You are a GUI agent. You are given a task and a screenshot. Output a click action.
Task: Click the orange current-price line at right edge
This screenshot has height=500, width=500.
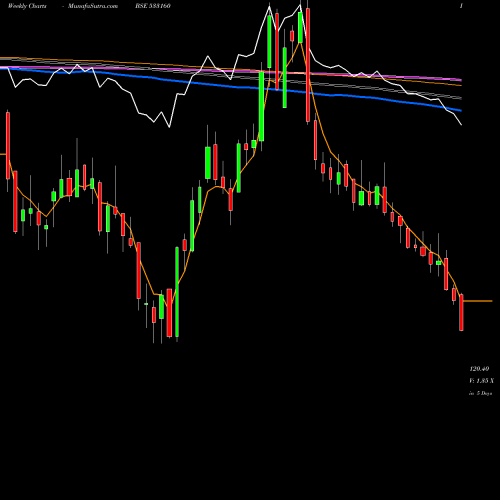[478, 301]
